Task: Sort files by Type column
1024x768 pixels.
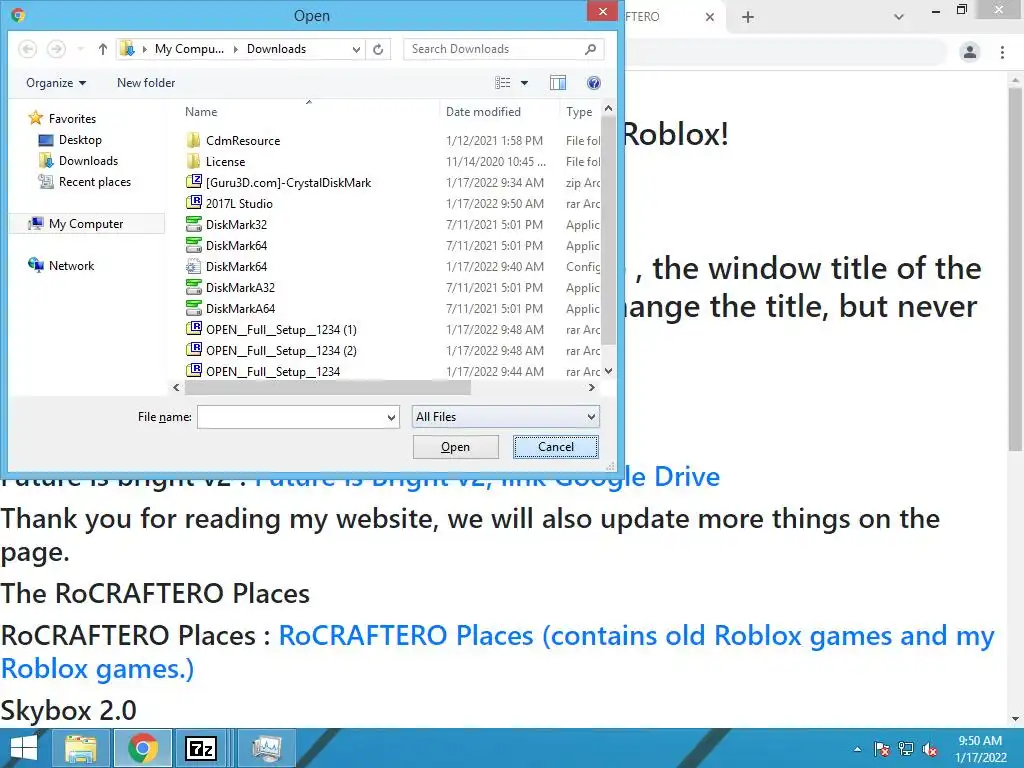Action: coord(579,112)
